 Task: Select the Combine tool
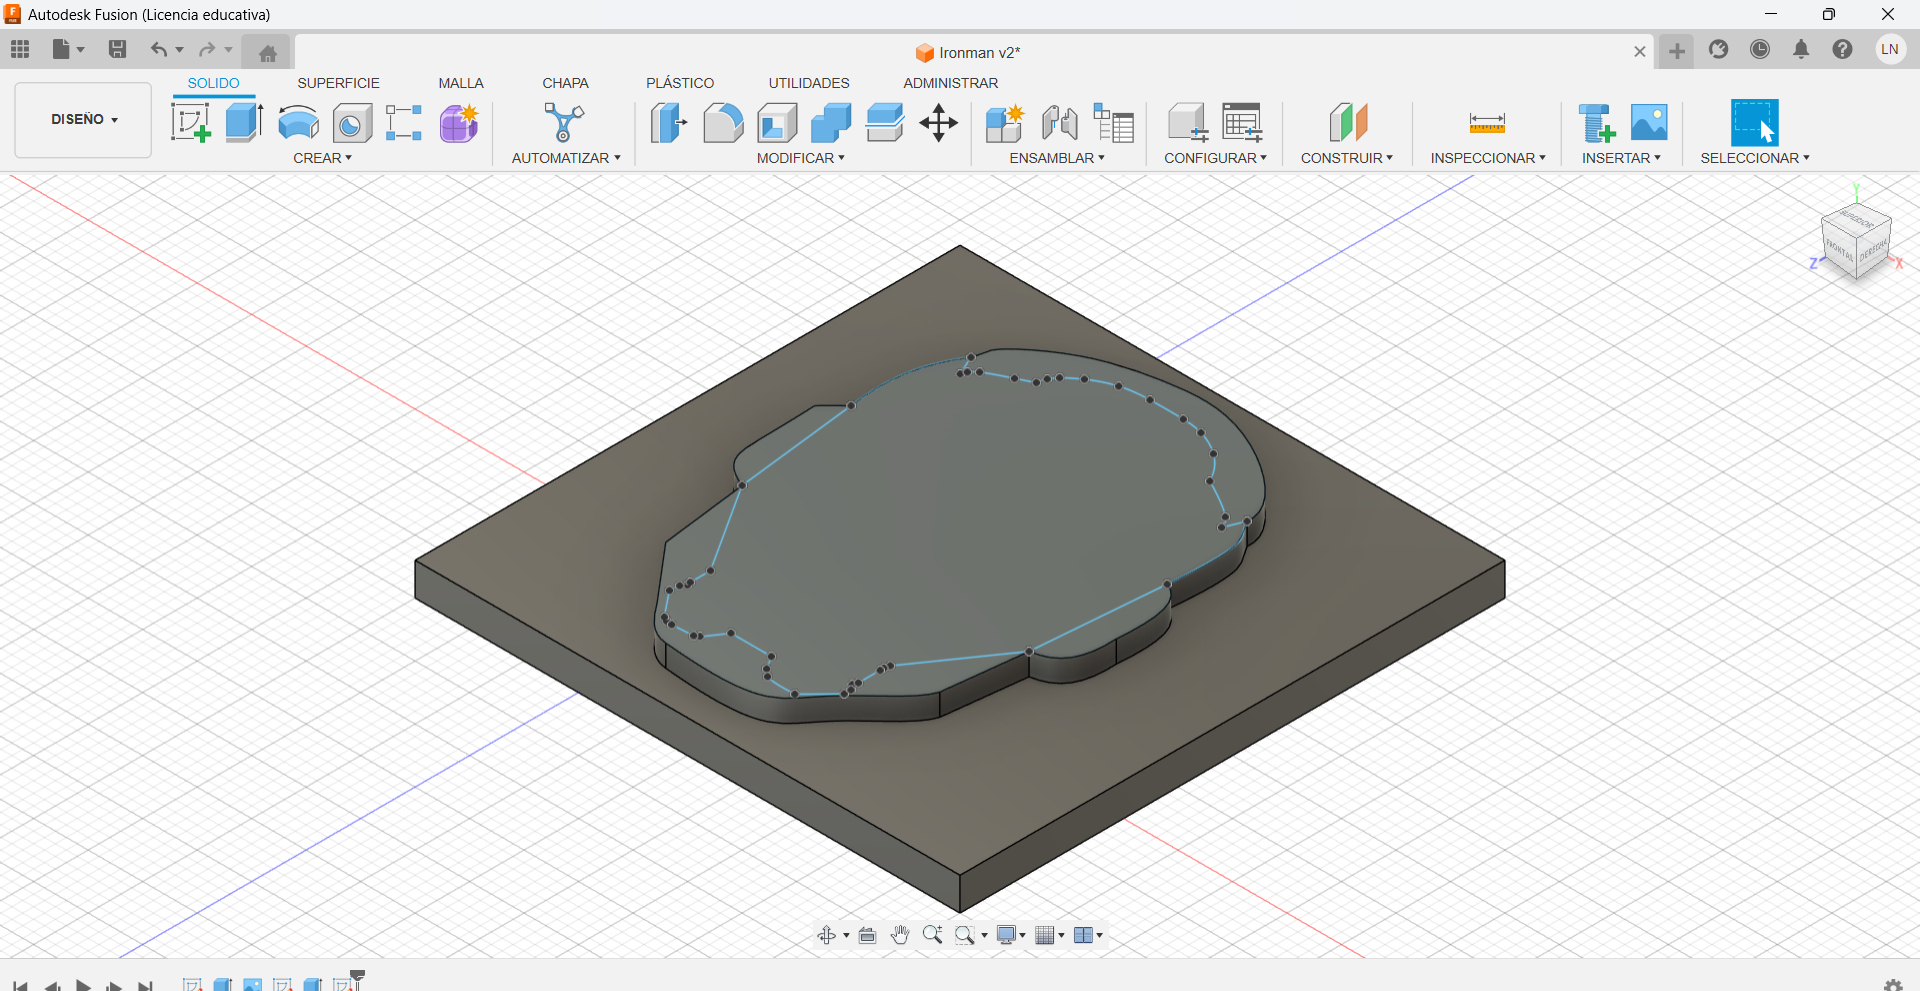831,123
